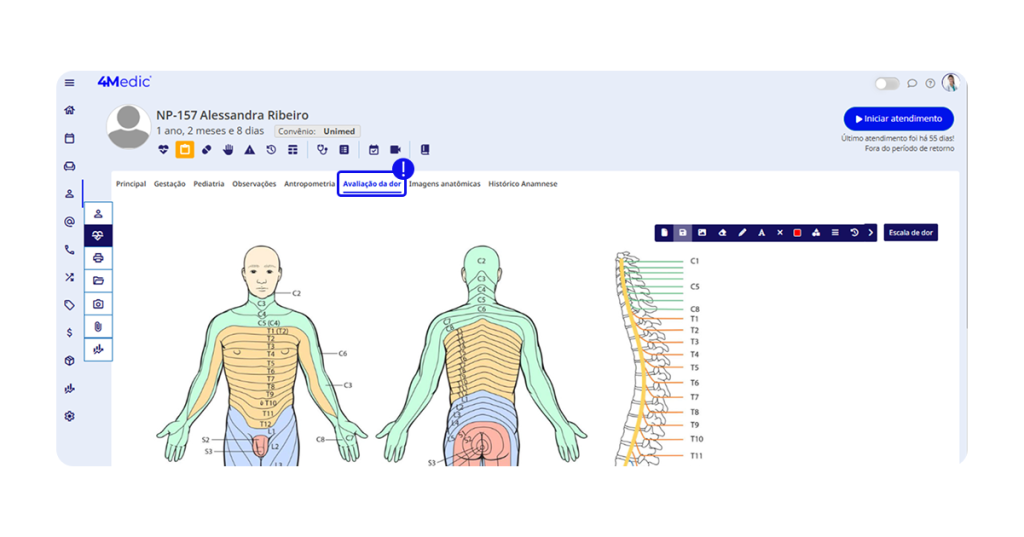Open the stethoscope icon under patient name

tap(322, 150)
